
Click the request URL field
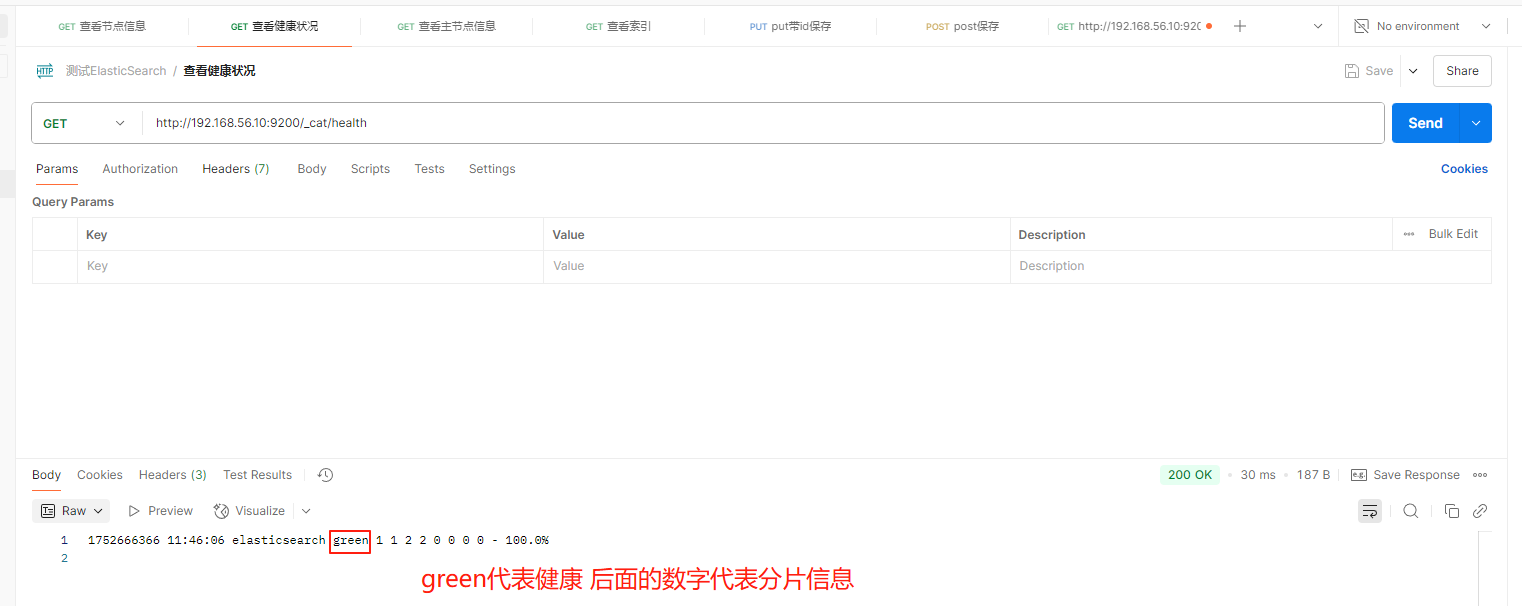pos(764,123)
